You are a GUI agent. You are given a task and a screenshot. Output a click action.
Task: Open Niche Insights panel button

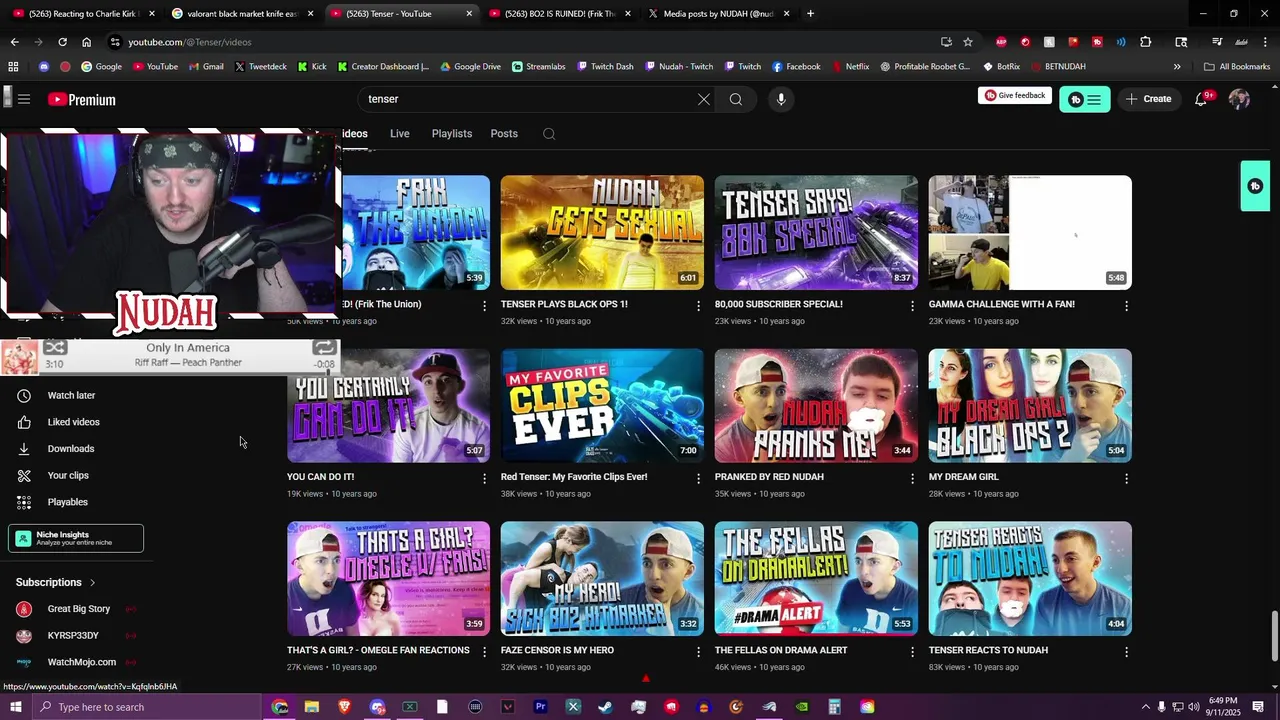click(76, 538)
